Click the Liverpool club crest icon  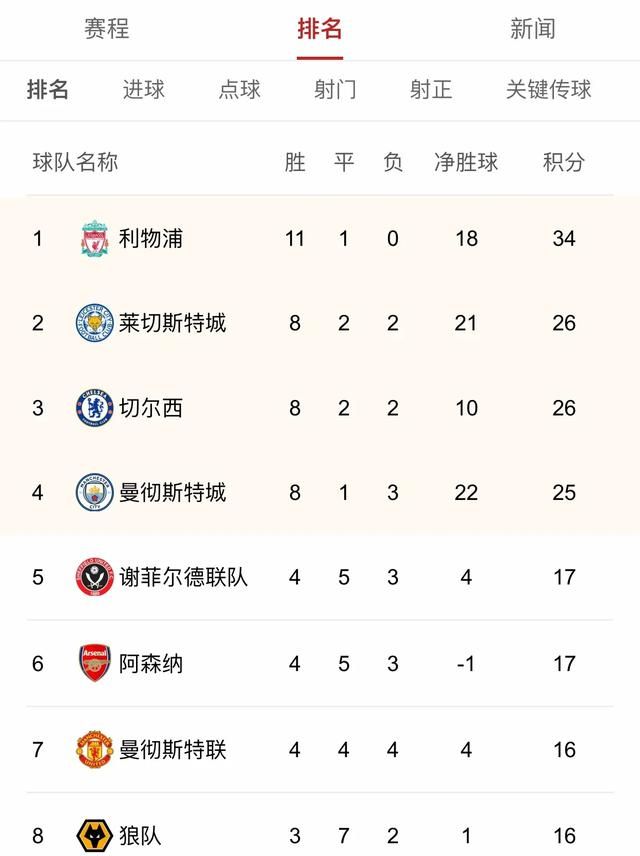pyautogui.click(x=95, y=239)
